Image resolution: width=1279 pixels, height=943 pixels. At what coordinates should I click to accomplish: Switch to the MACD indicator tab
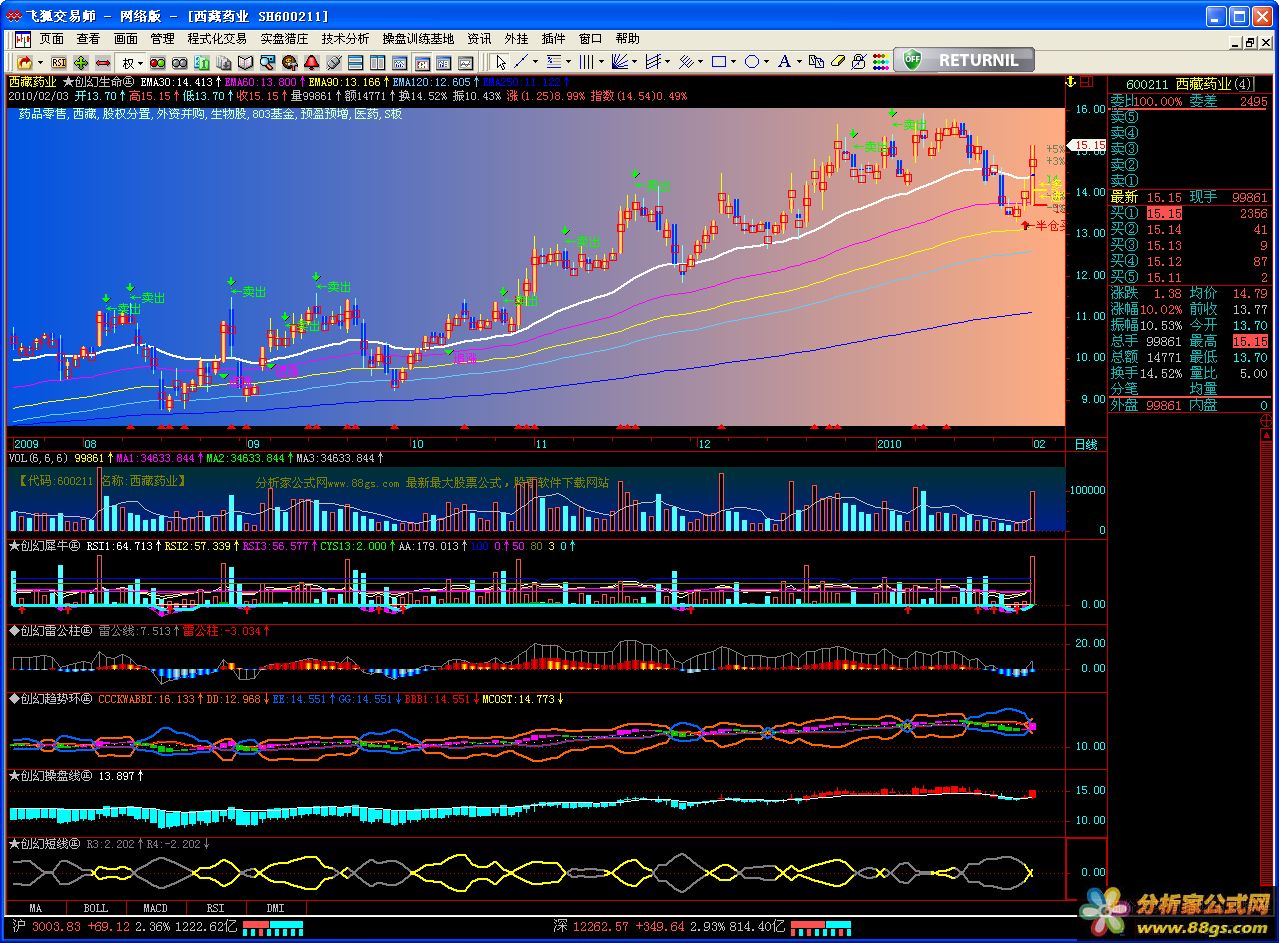coord(155,908)
